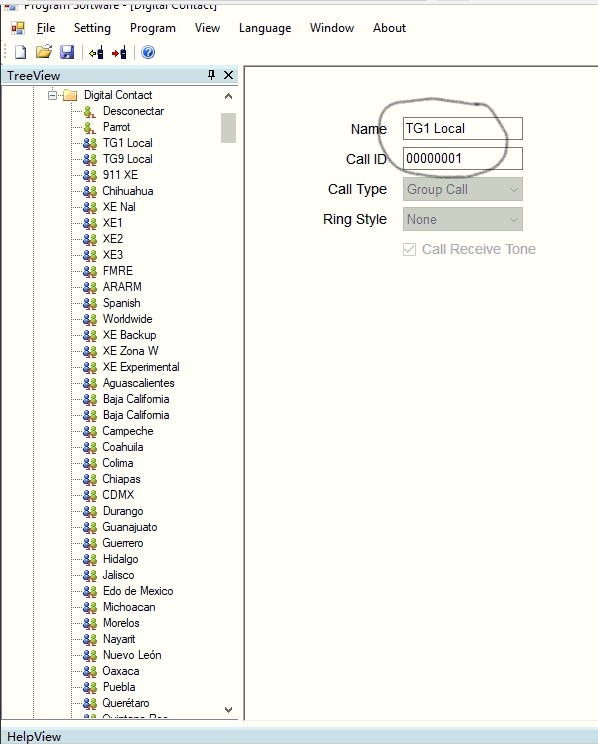Collapse the Digital Contact tree folder

coord(52,95)
